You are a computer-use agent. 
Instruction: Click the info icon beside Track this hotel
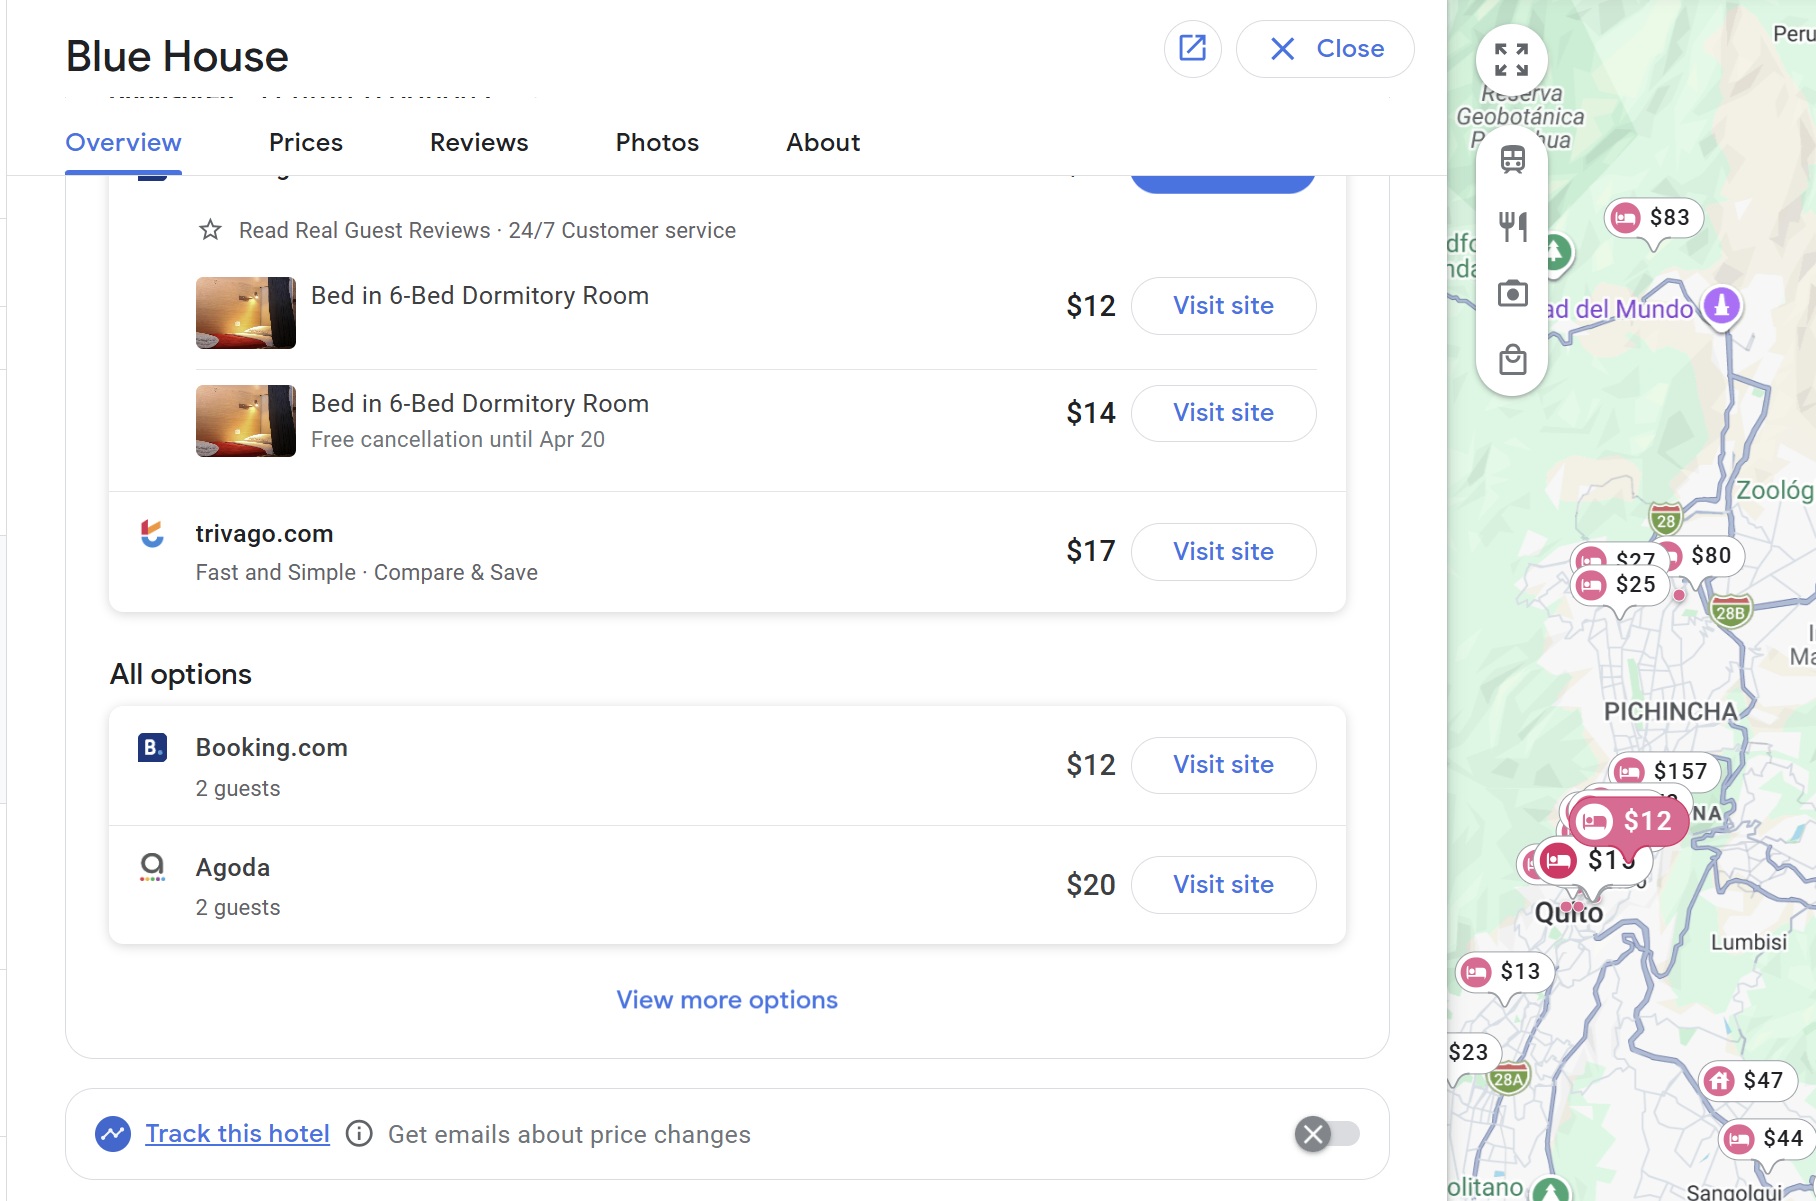359,1134
